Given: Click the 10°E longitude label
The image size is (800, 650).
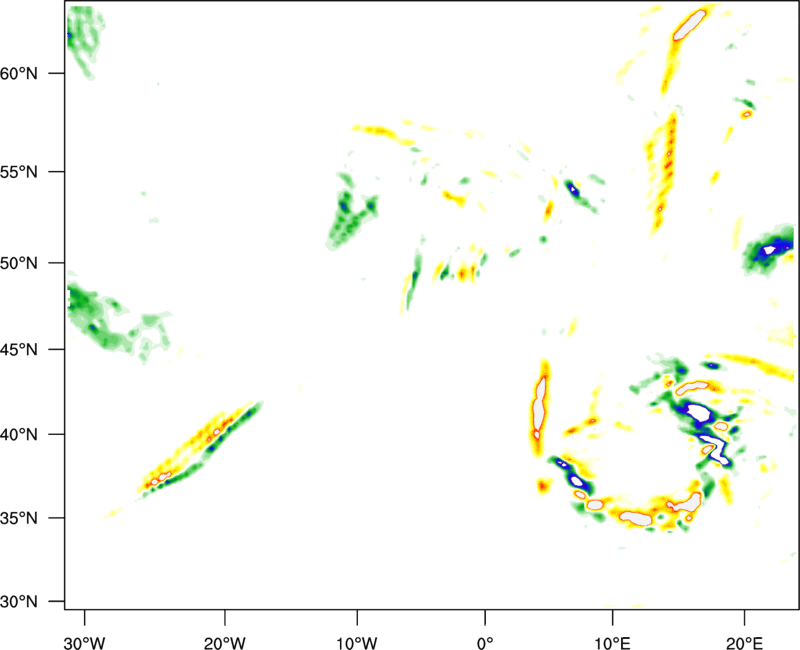Looking at the screenshot, I should pos(612,643).
